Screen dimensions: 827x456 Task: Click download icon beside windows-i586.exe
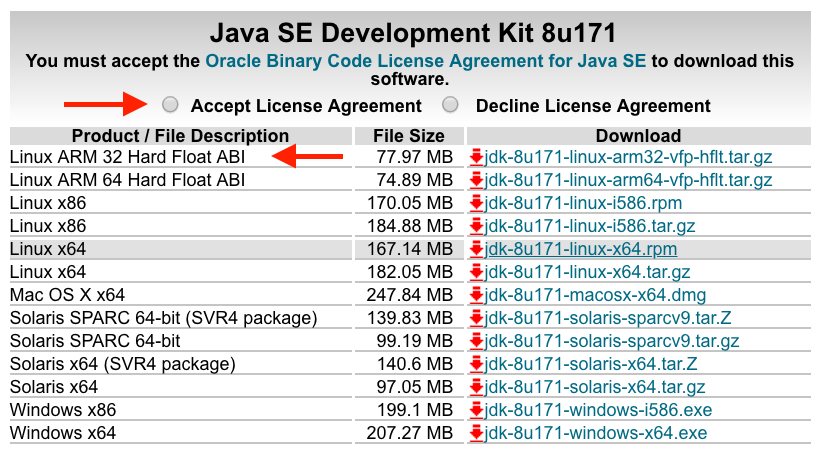pyautogui.click(x=476, y=411)
